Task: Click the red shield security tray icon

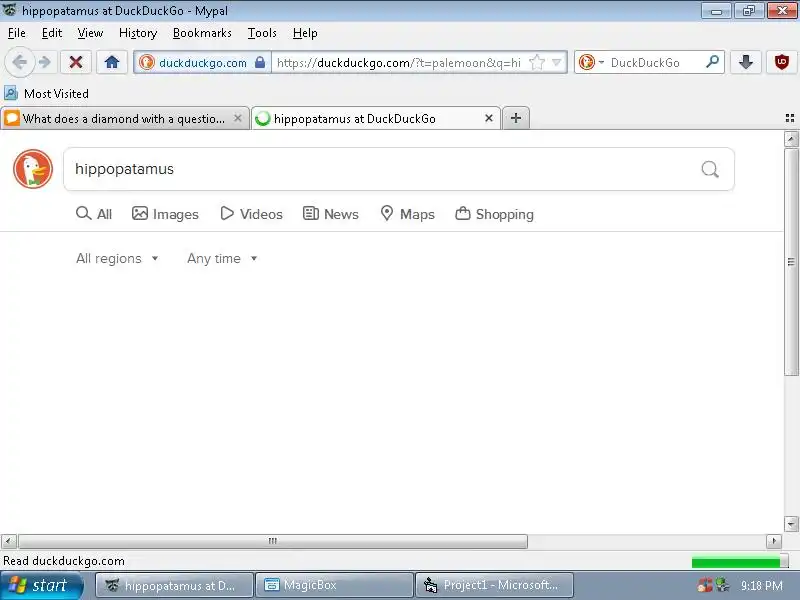Action: (705, 585)
